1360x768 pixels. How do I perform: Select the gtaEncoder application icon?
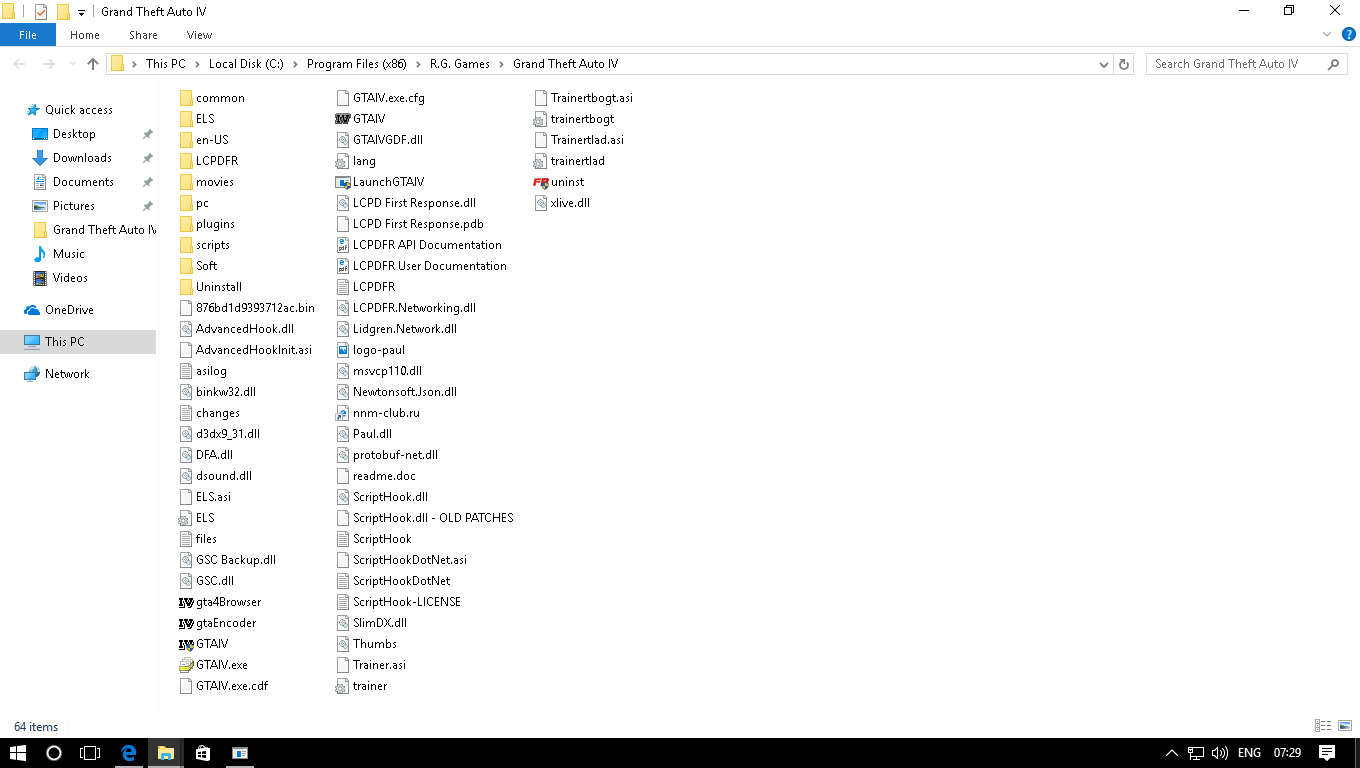click(185, 623)
